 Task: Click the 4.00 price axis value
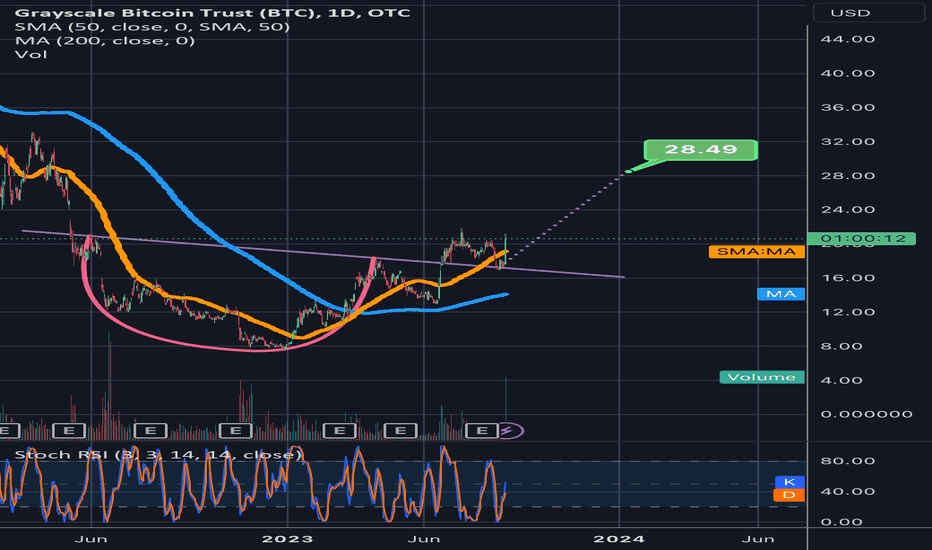click(x=841, y=381)
